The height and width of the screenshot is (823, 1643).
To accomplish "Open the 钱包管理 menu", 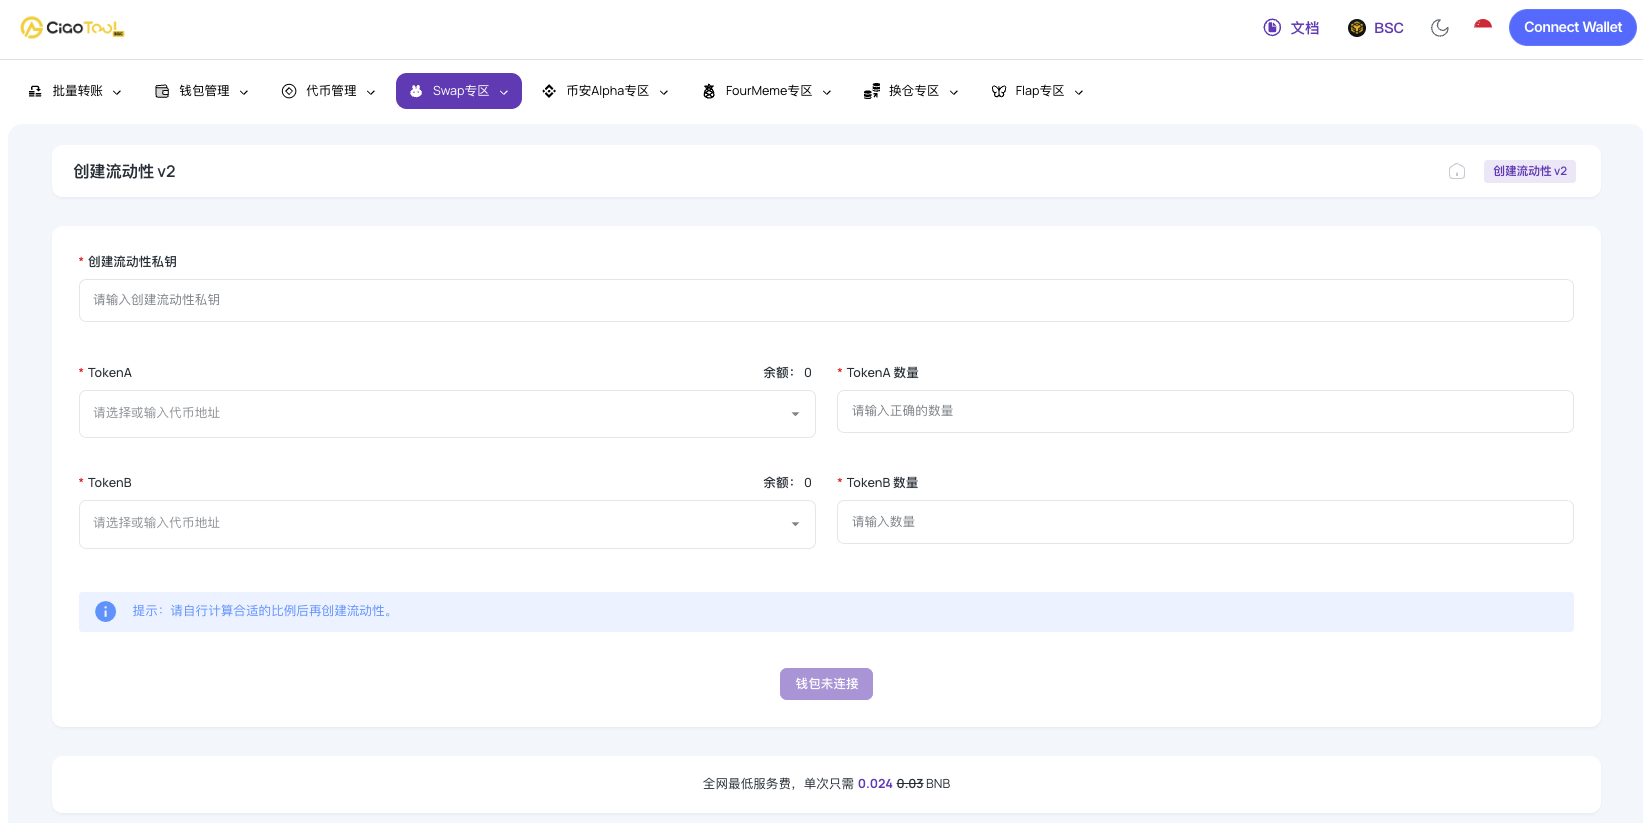I will tap(203, 91).
